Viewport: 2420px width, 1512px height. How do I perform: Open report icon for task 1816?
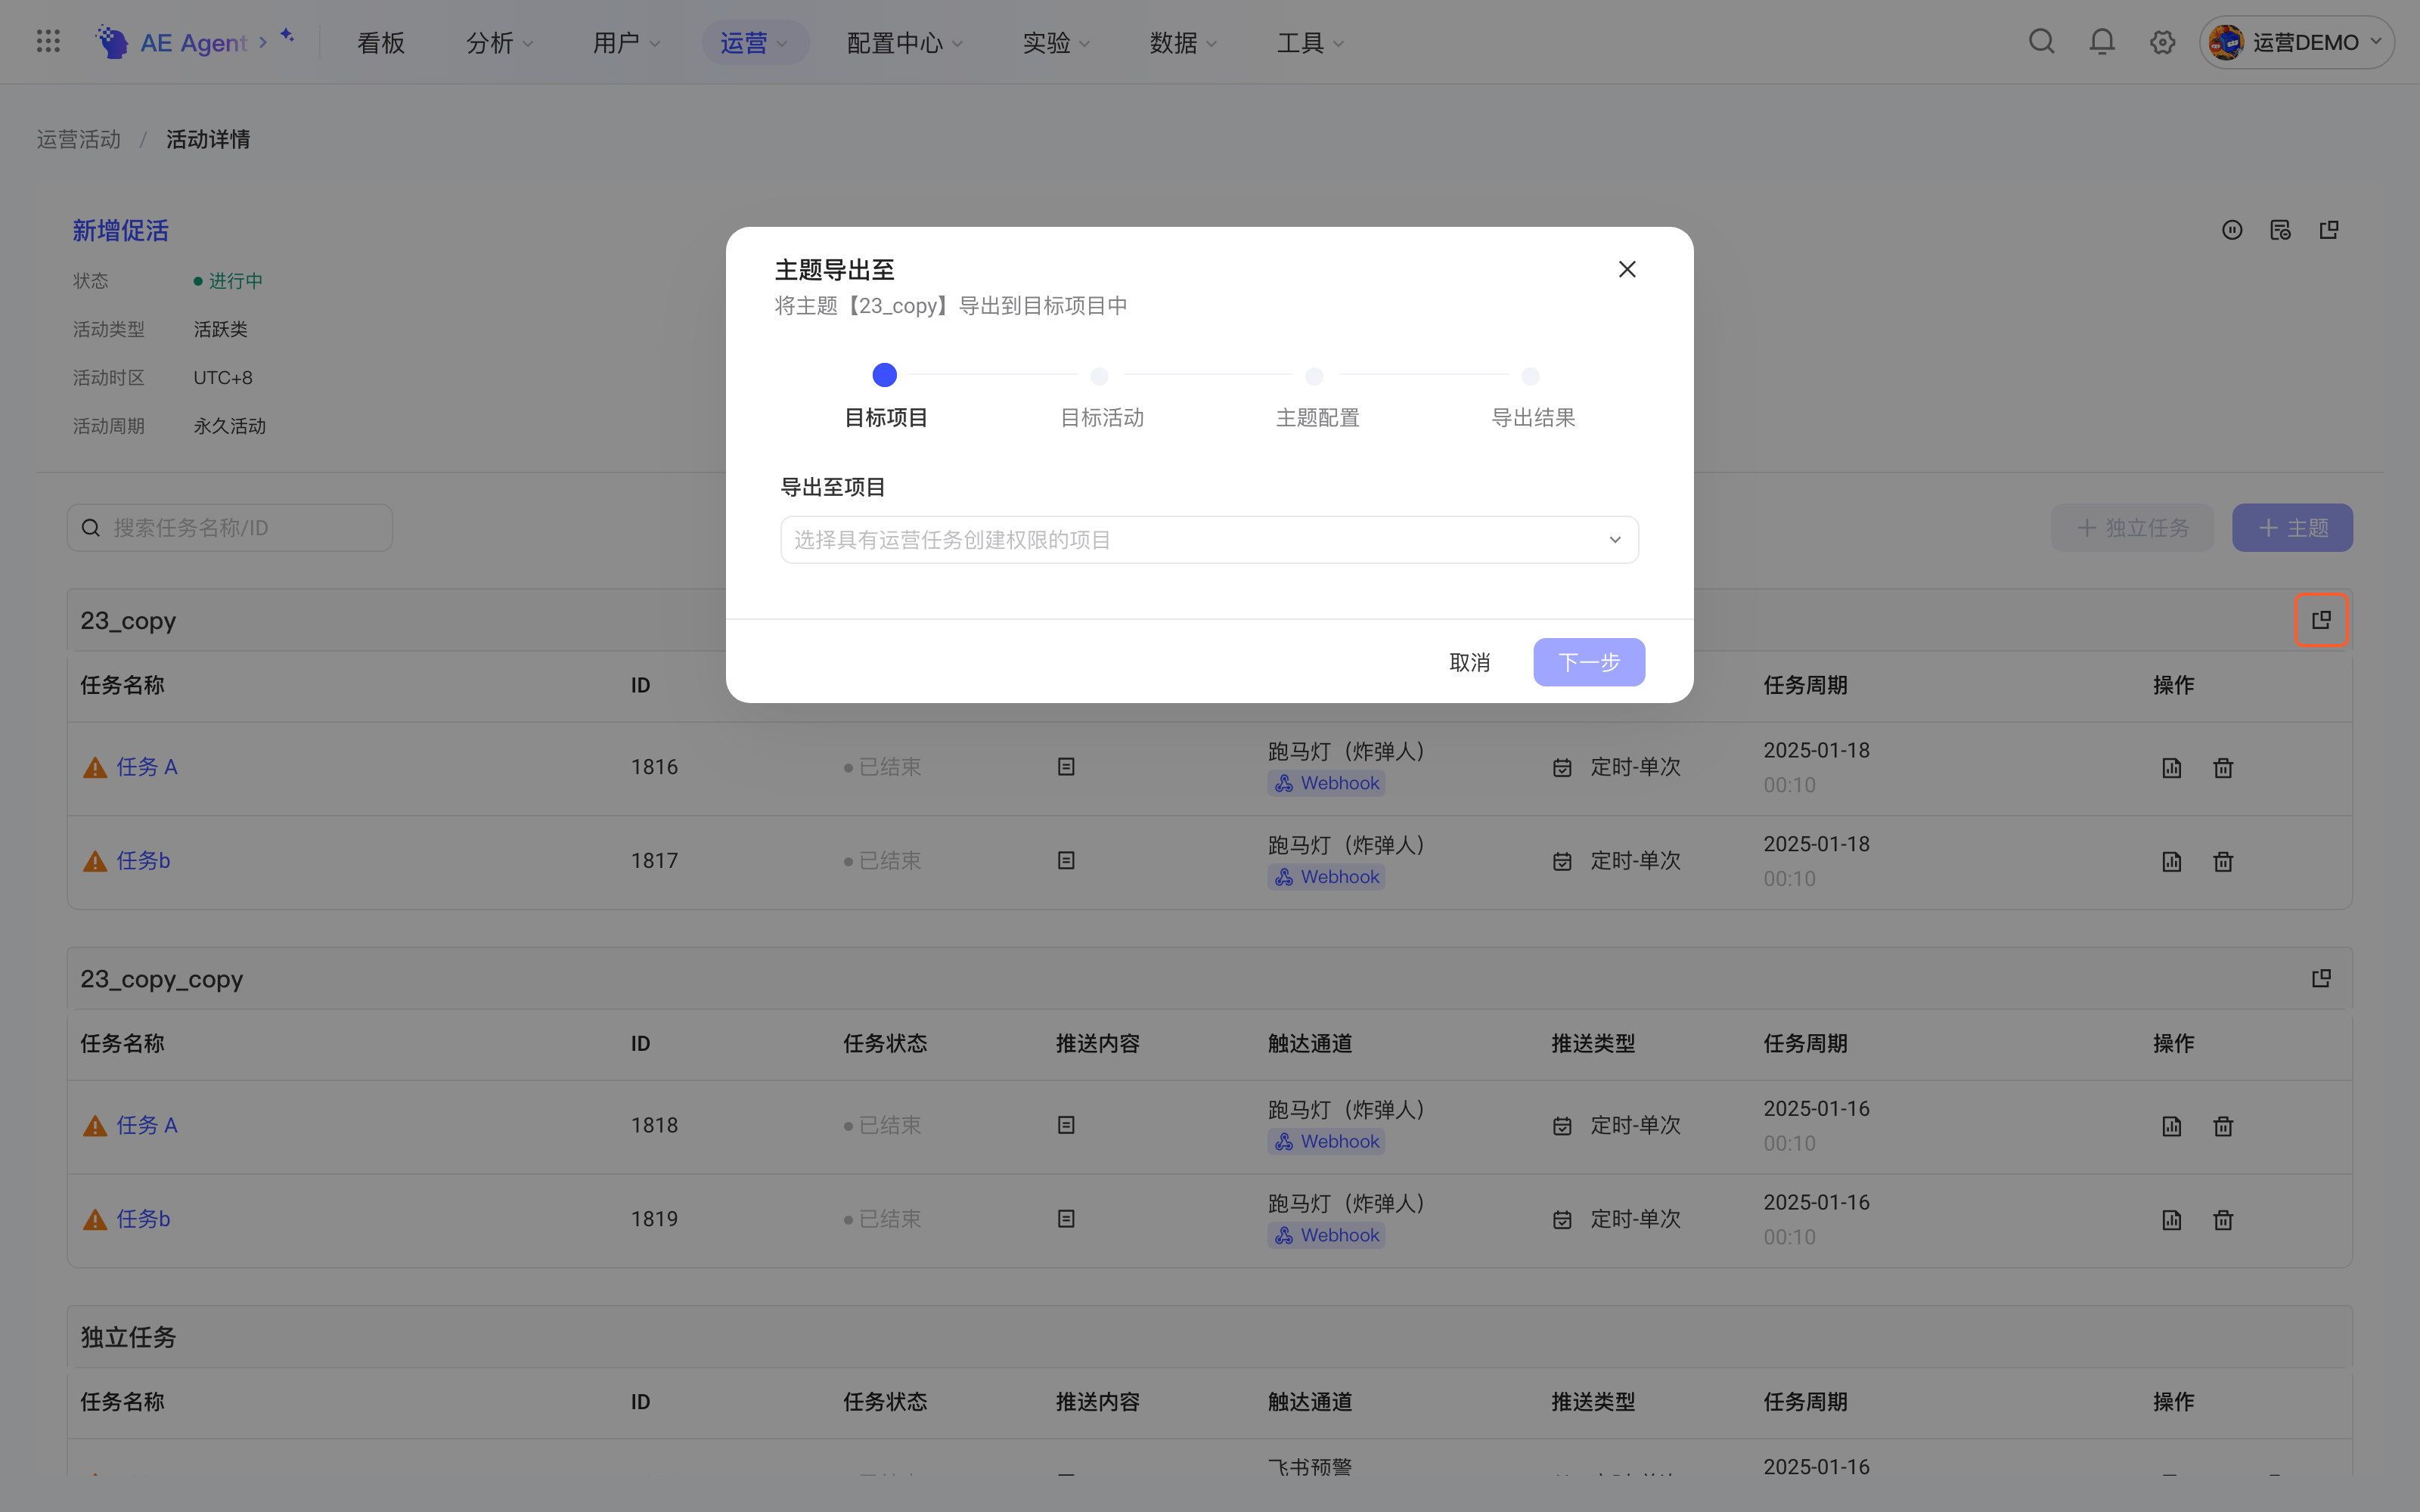[2171, 768]
